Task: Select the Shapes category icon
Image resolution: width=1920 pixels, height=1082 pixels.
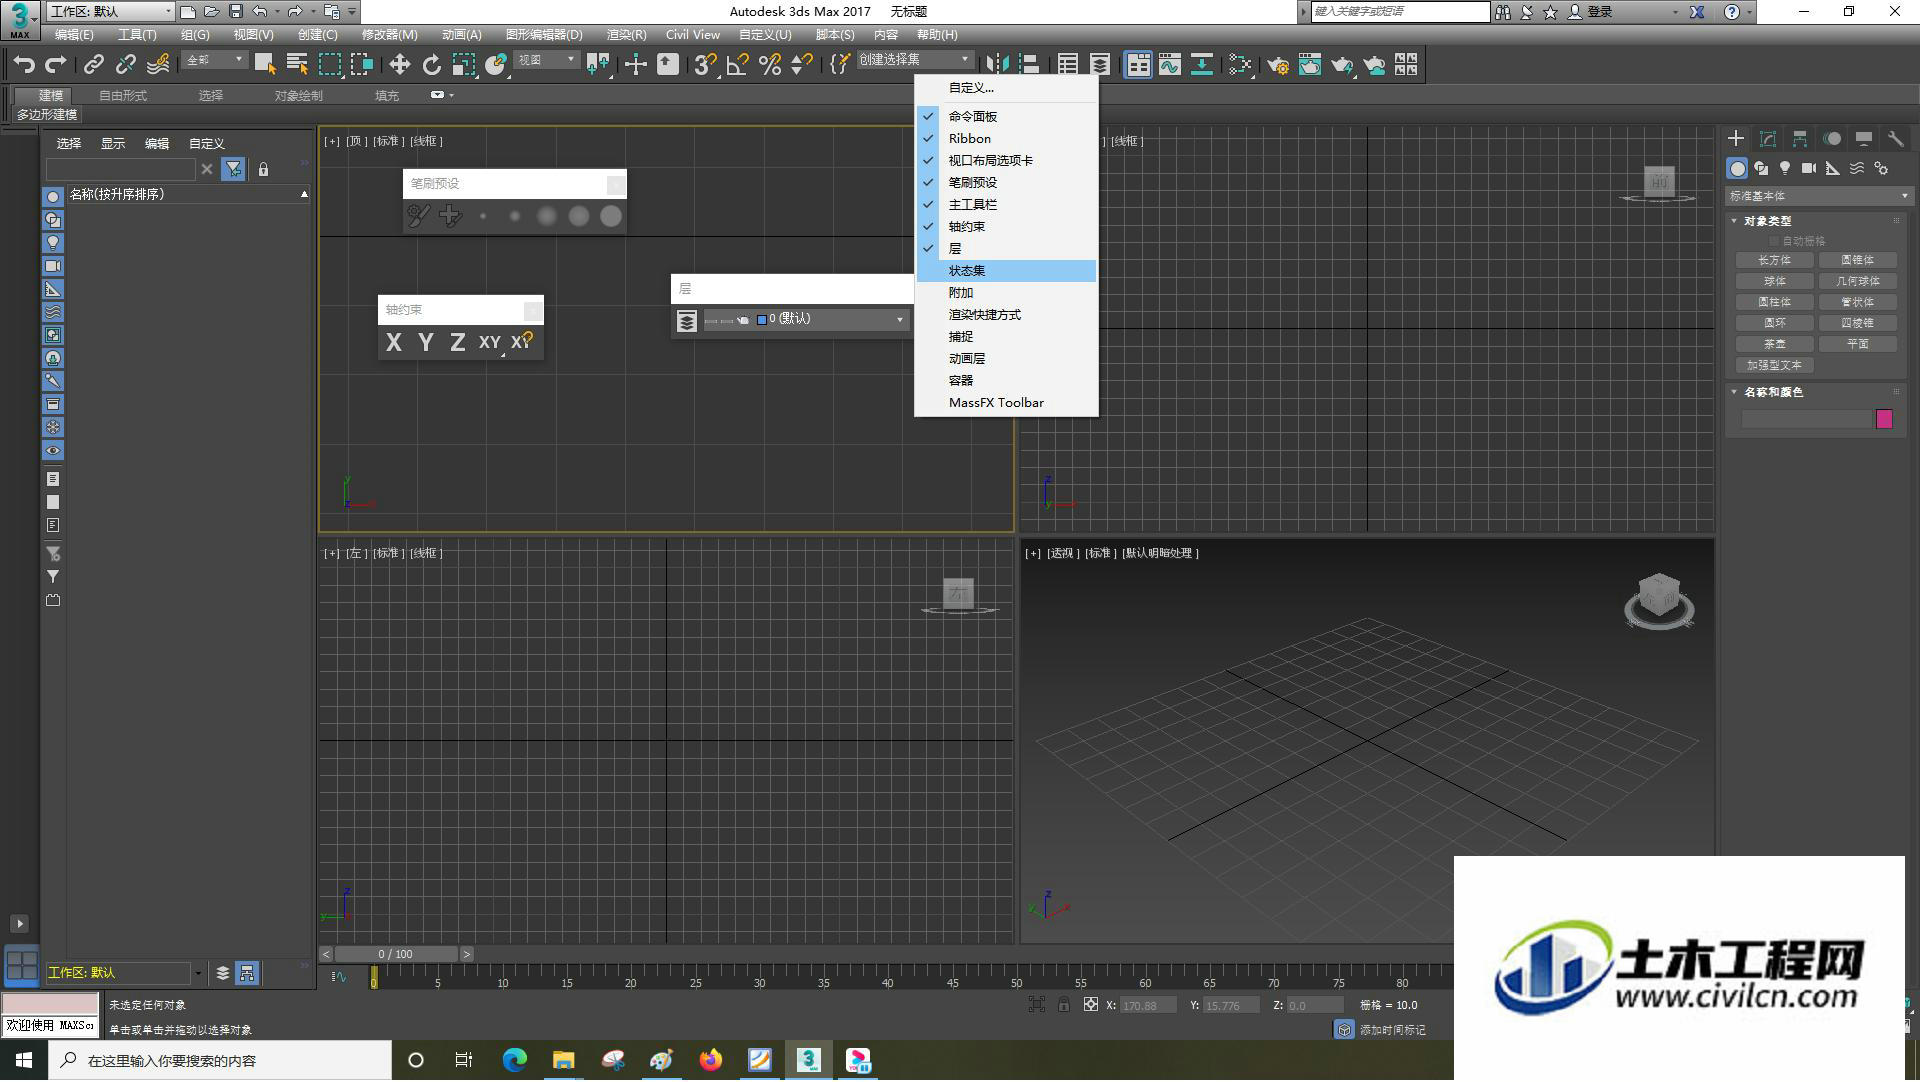Action: [1761, 168]
